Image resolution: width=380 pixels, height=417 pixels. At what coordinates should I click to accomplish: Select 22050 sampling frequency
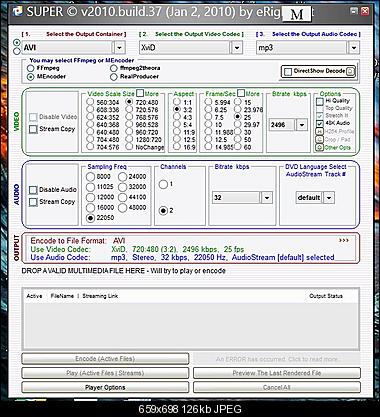90,218
